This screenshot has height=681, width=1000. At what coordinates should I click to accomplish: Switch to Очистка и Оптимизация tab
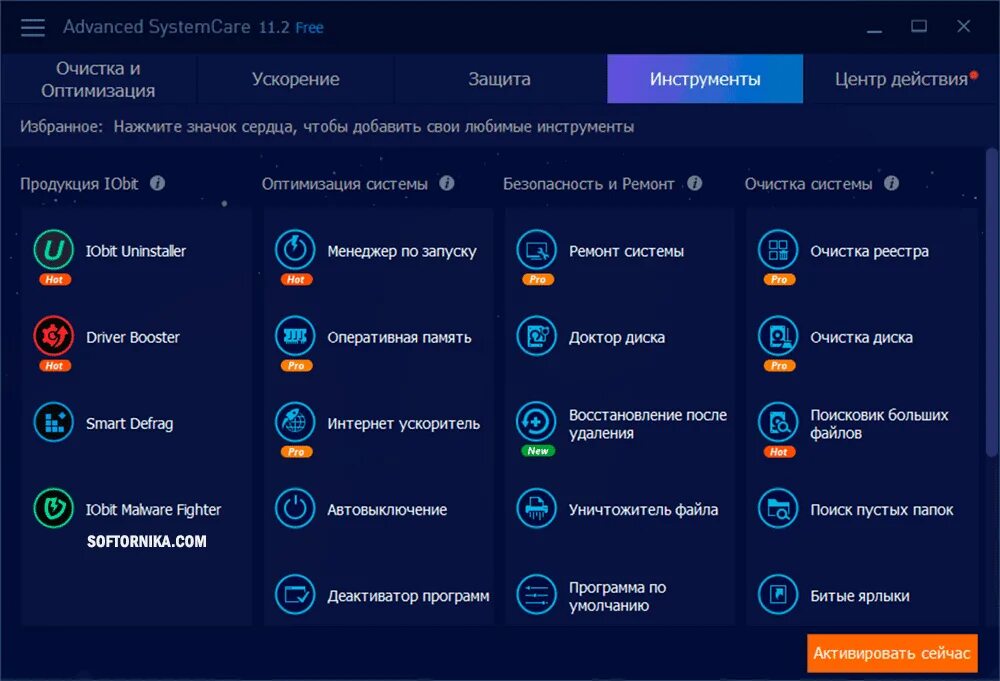pos(98,79)
